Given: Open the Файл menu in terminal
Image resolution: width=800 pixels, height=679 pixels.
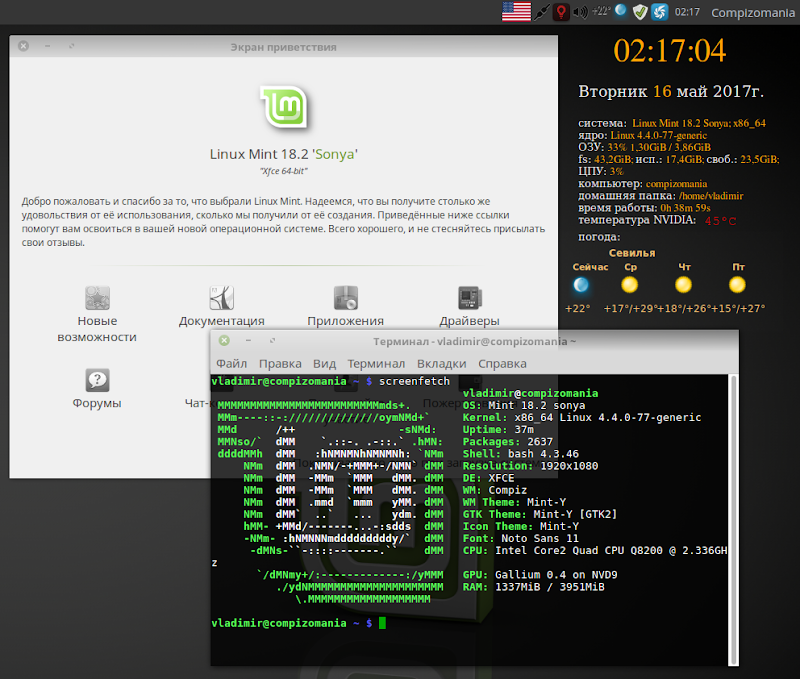Looking at the screenshot, I should pos(232,364).
